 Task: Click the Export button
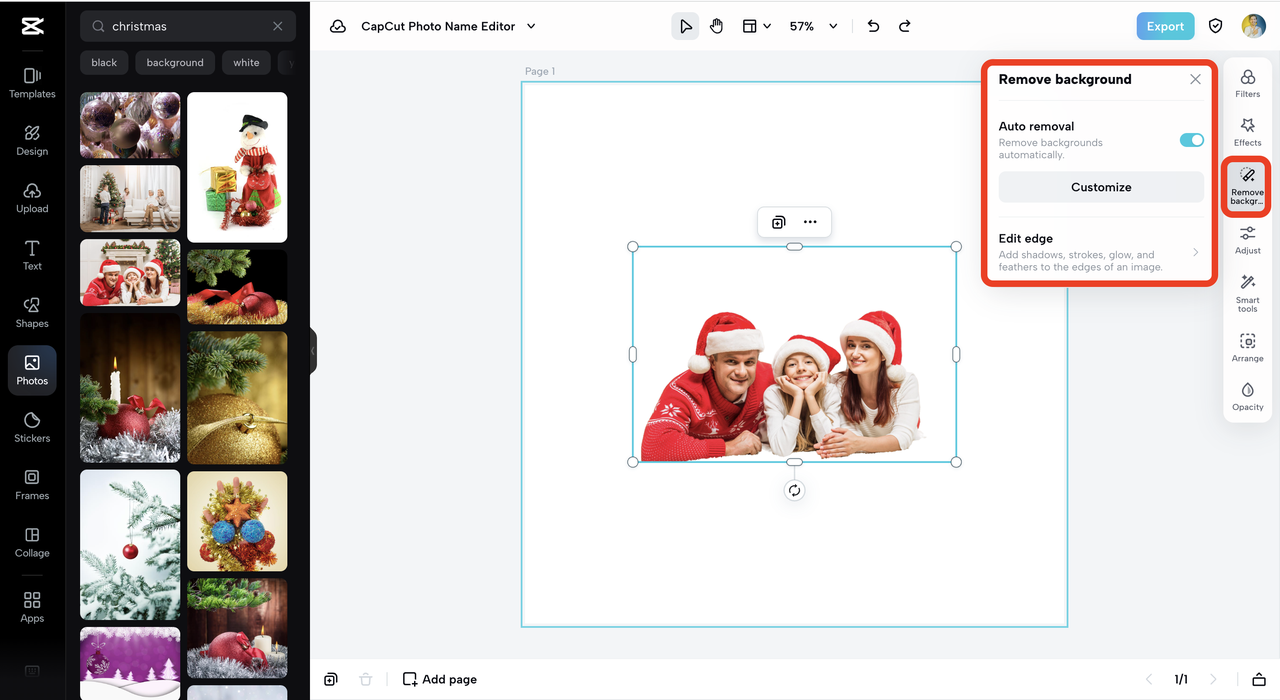coord(1165,26)
